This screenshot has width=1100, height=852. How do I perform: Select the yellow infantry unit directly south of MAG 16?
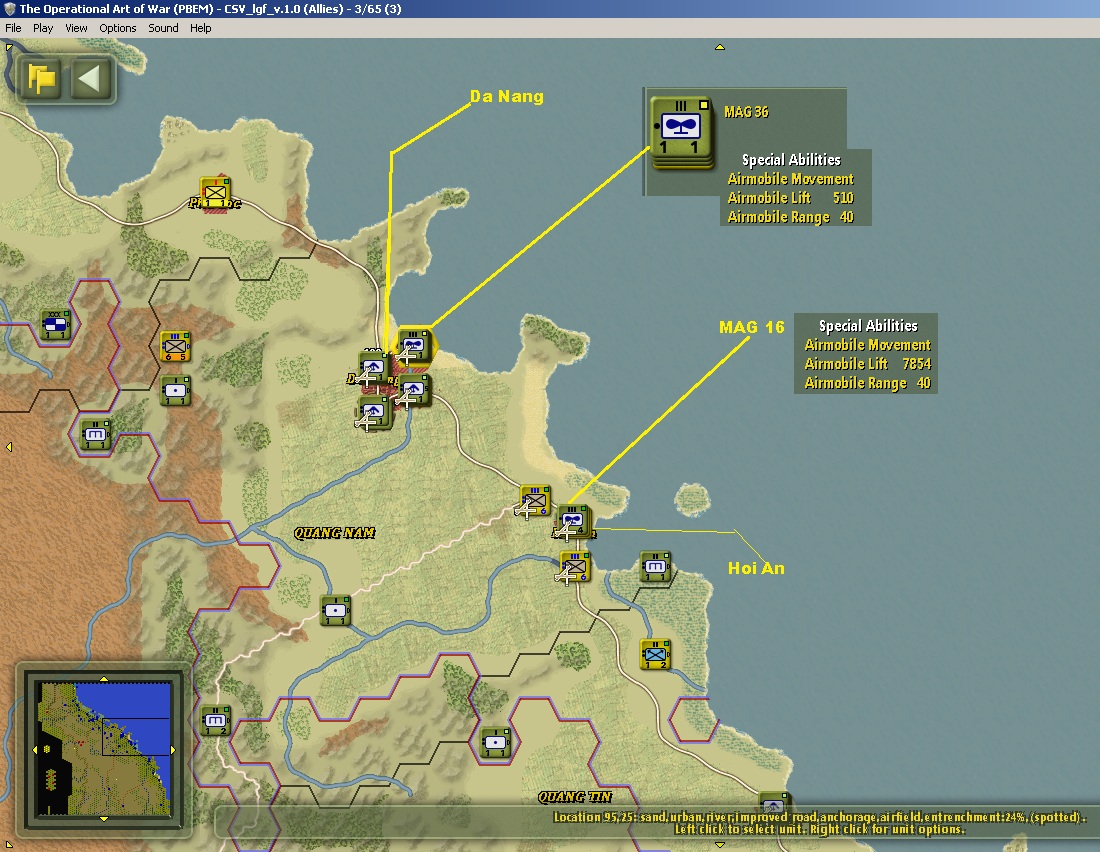(x=575, y=567)
